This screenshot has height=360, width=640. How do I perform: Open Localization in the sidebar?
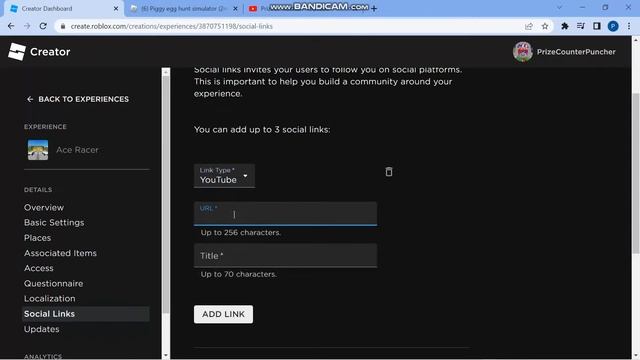49,298
